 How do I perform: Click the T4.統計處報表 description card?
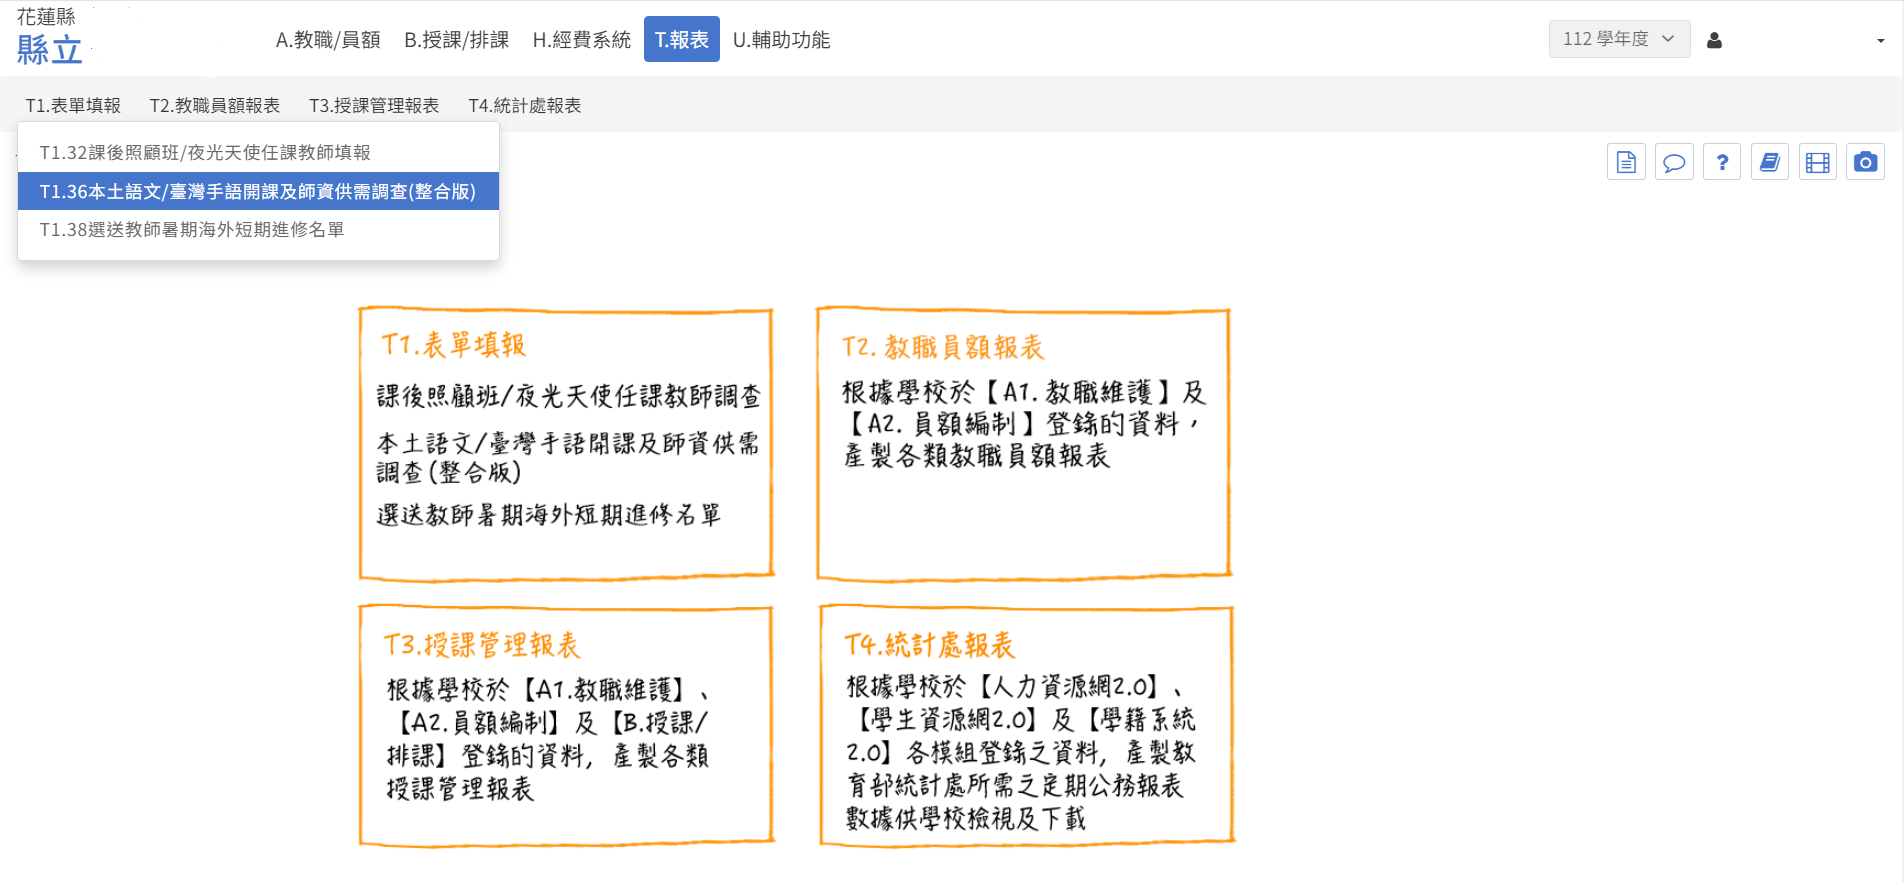tap(1026, 726)
